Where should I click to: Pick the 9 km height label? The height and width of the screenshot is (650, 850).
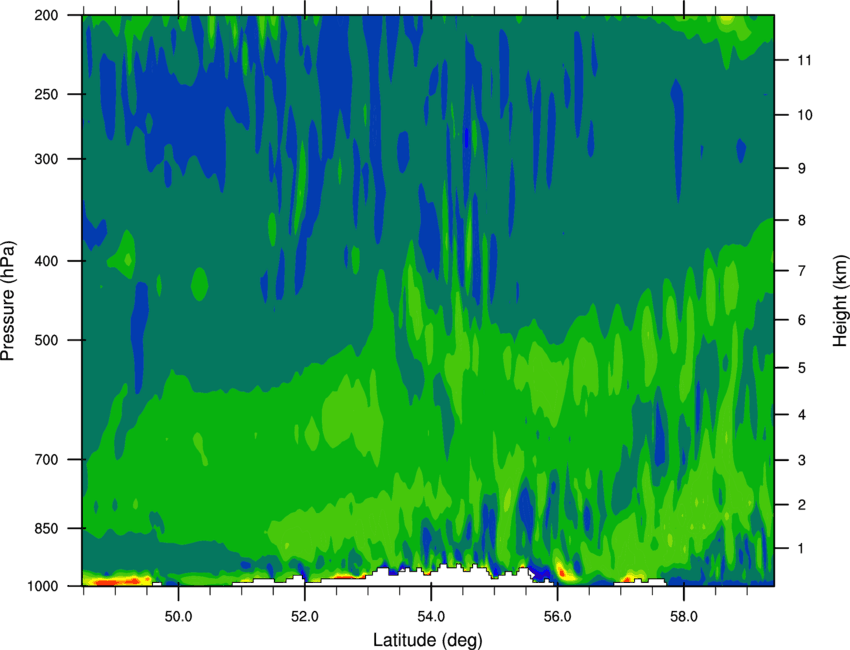click(802, 169)
